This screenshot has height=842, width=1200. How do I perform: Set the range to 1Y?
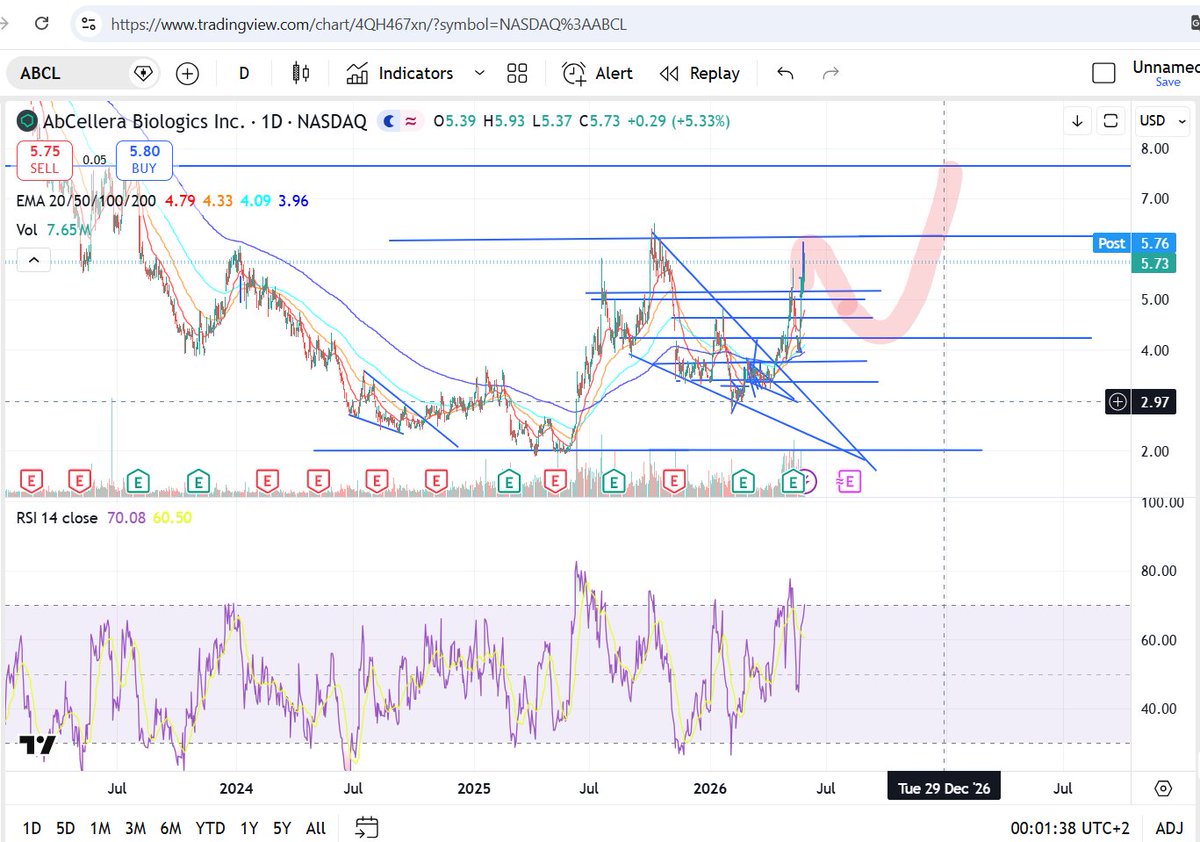pyautogui.click(x=251, y=828)
